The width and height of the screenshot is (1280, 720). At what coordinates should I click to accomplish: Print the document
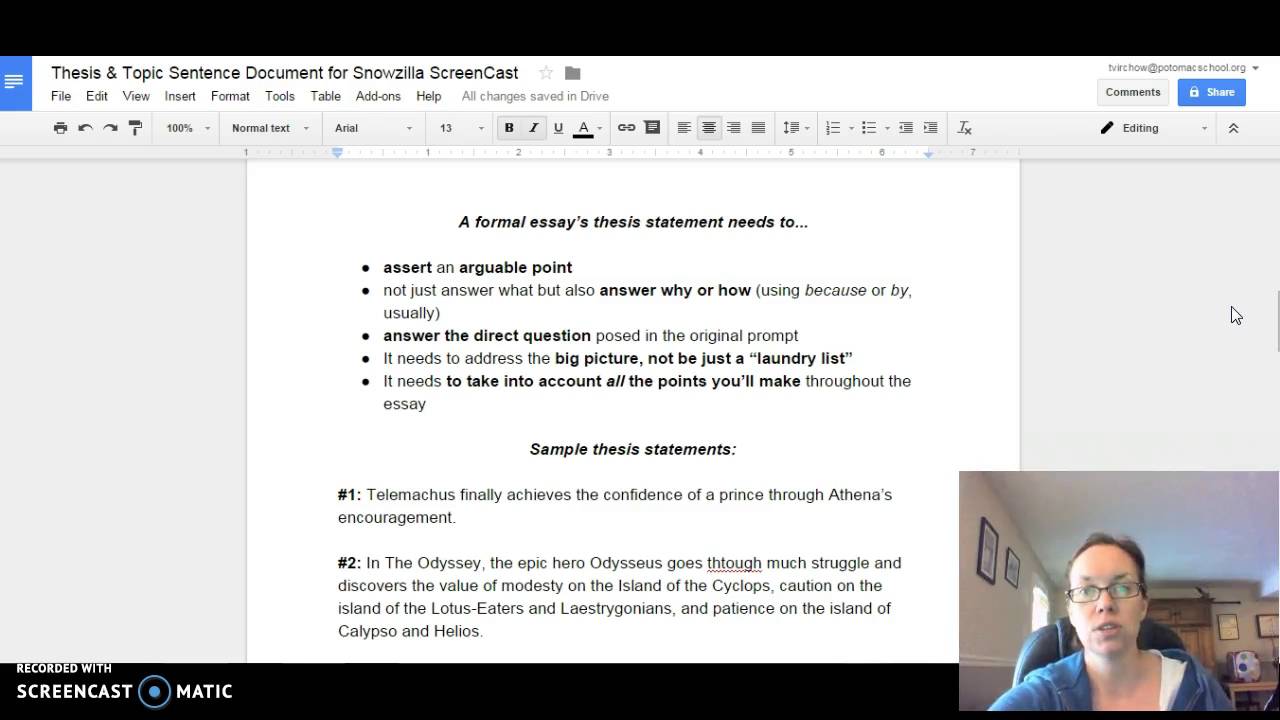pyautogui.click(x=61, y=128)
